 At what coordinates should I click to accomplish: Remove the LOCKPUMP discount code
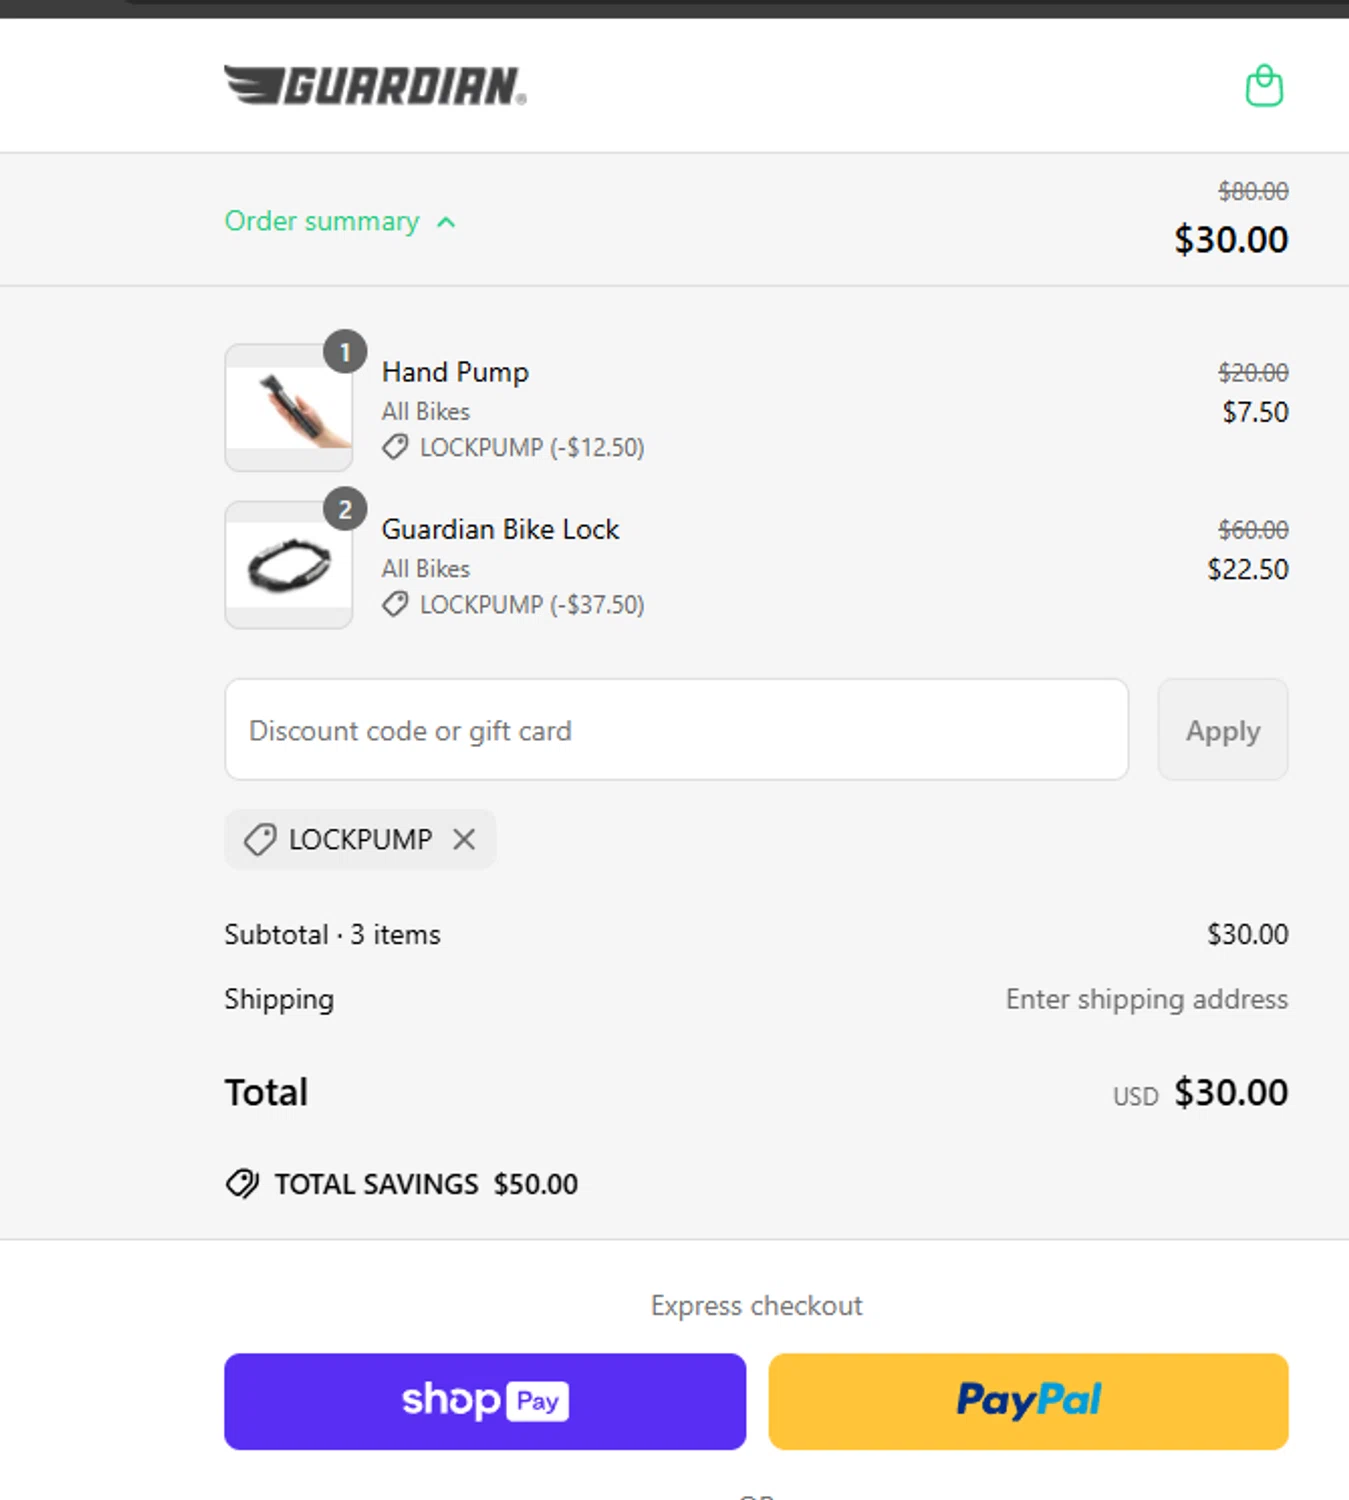click(x=464, y=839)
